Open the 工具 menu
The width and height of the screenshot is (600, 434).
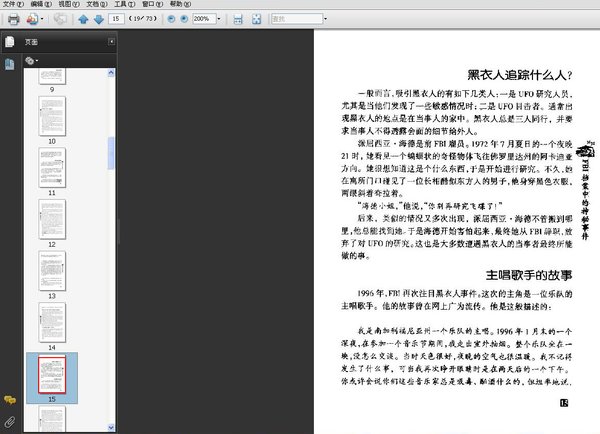pos(120,5)
